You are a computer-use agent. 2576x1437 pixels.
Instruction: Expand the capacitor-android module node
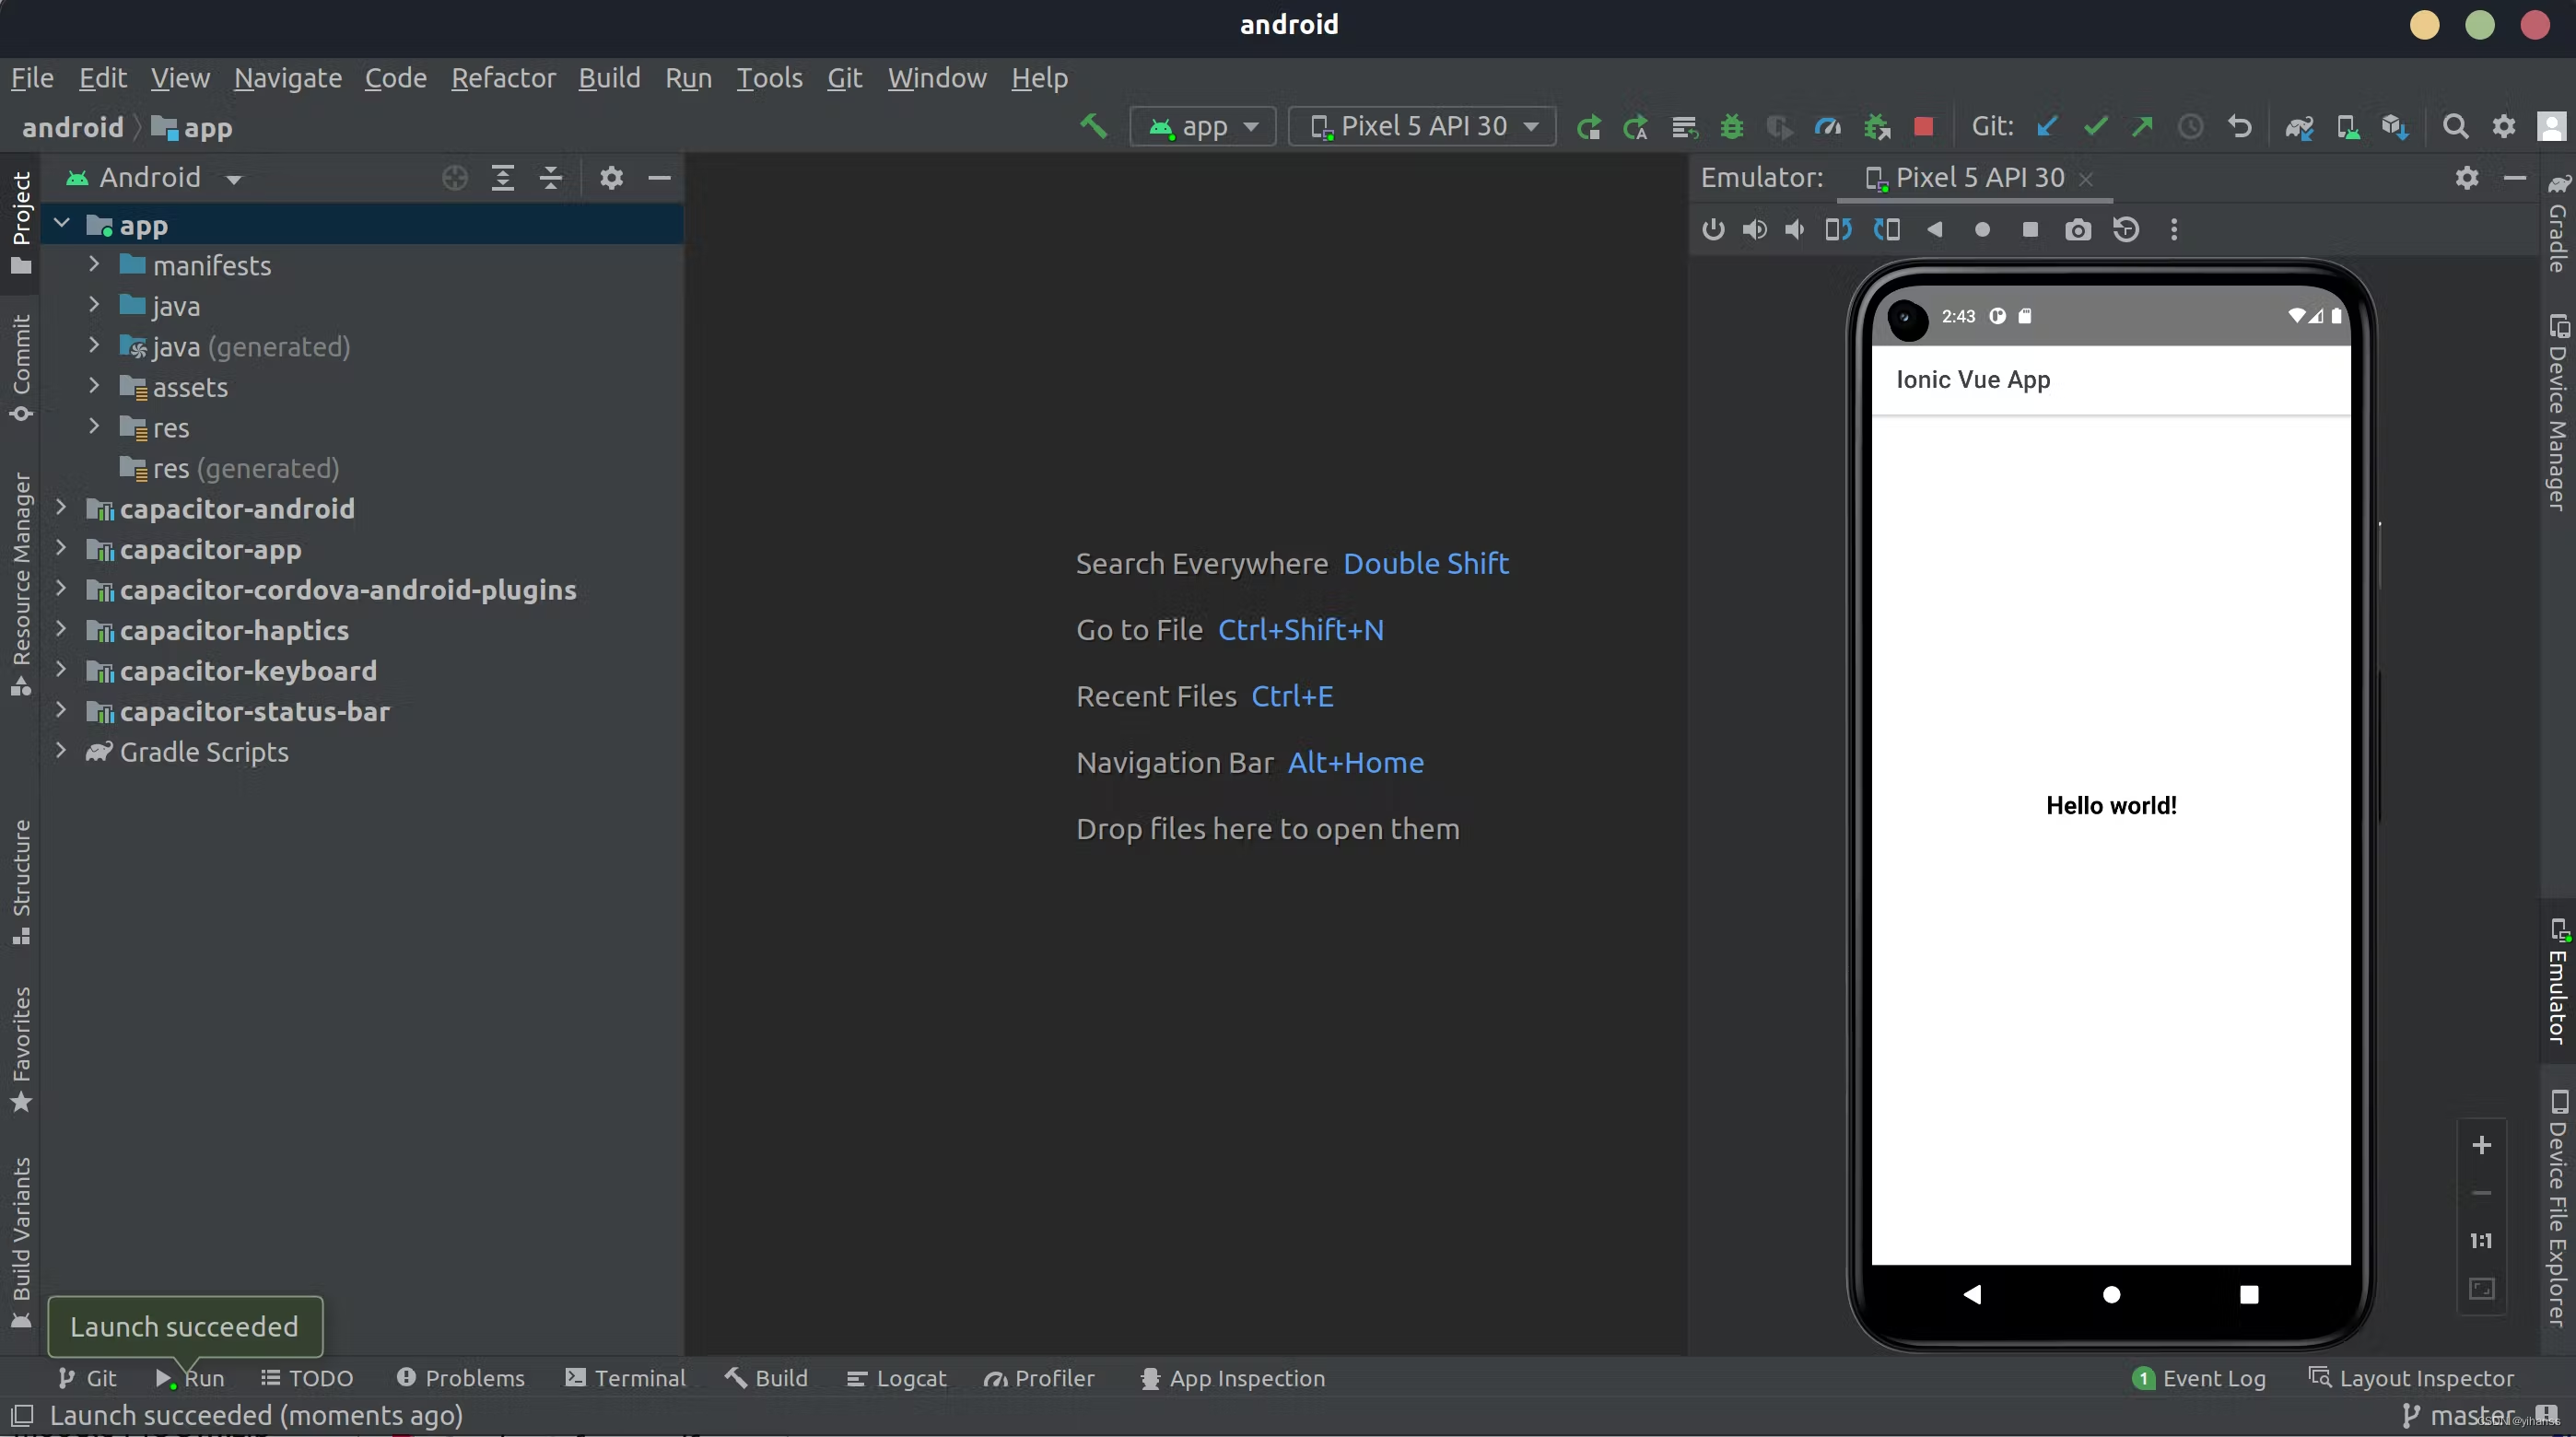point(61,508)
